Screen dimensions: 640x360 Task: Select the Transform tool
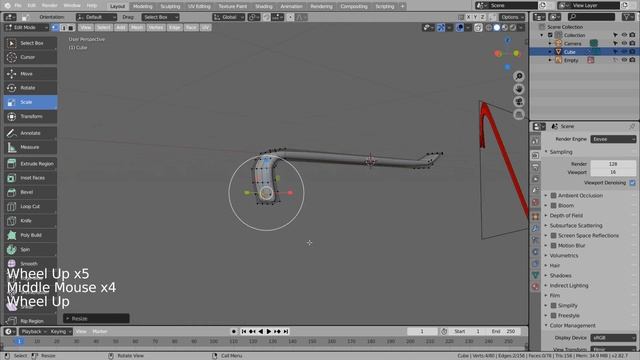(x=31, y=116)
